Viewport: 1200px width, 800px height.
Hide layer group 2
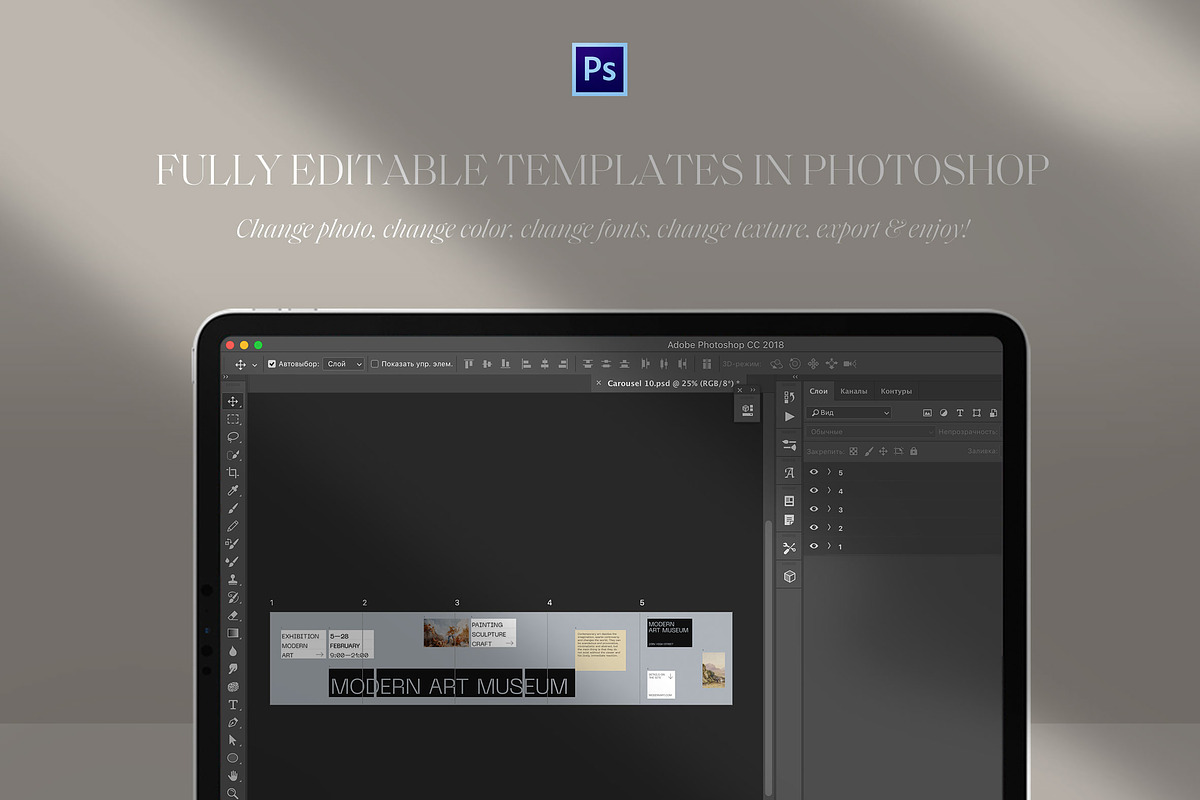point(814,527)
